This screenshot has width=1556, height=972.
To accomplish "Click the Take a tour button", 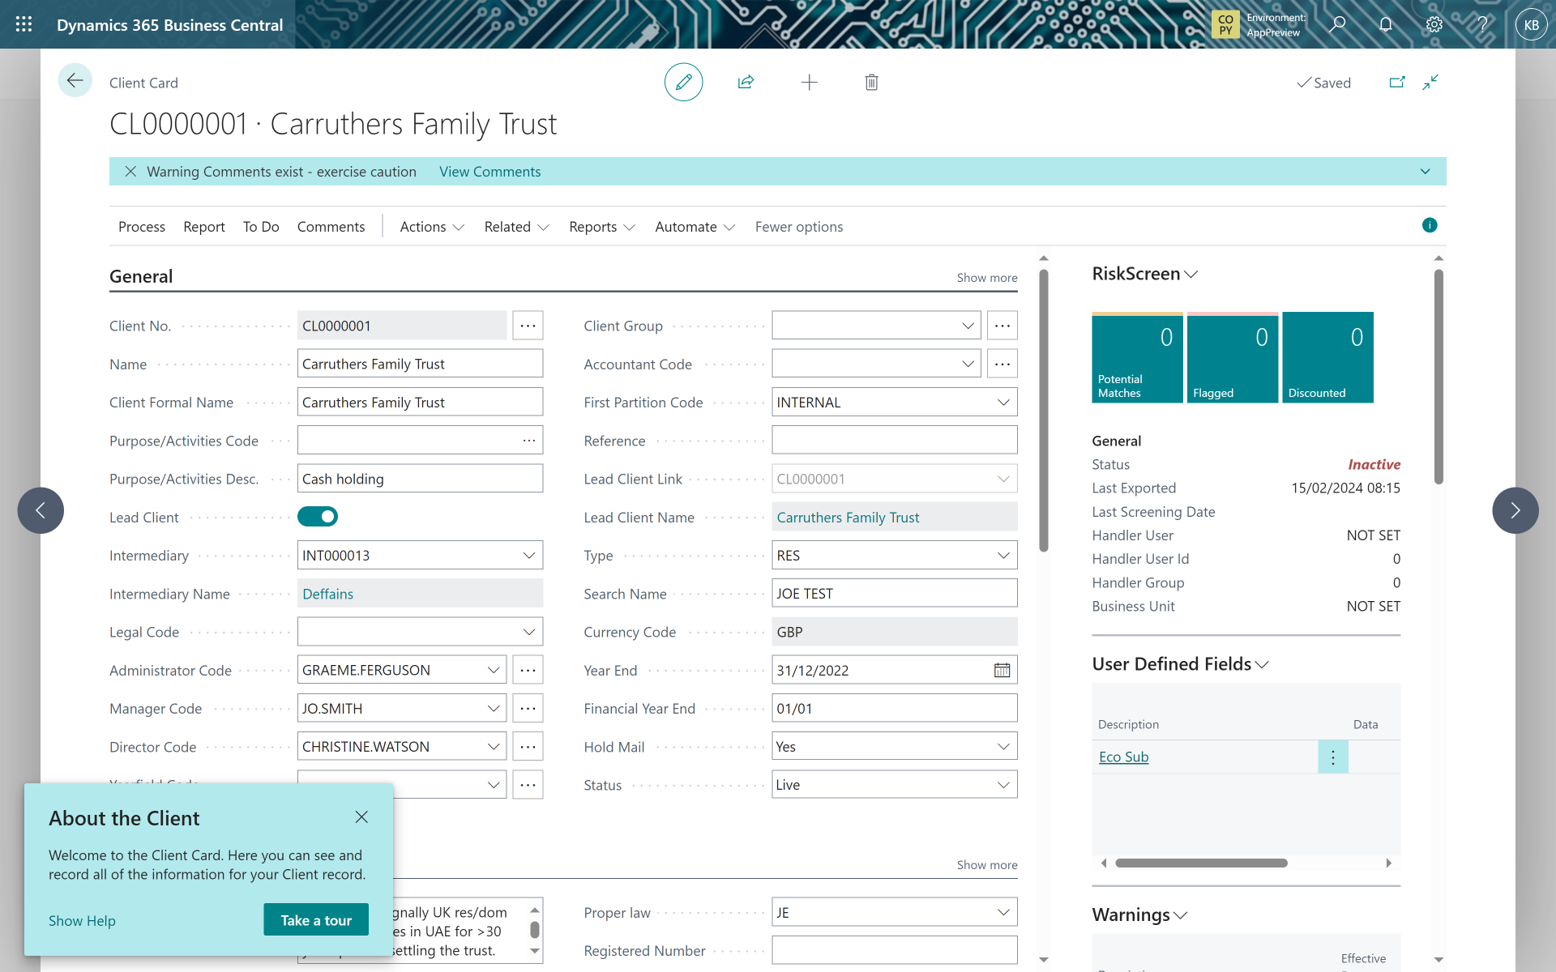I will pyautogui.click(x=316, y=919).
